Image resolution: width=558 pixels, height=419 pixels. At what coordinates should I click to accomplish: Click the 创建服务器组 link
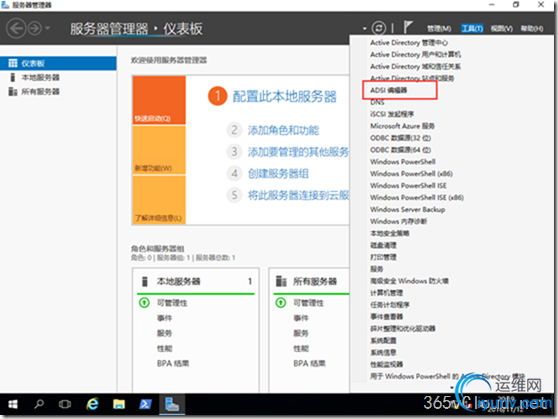278,174
